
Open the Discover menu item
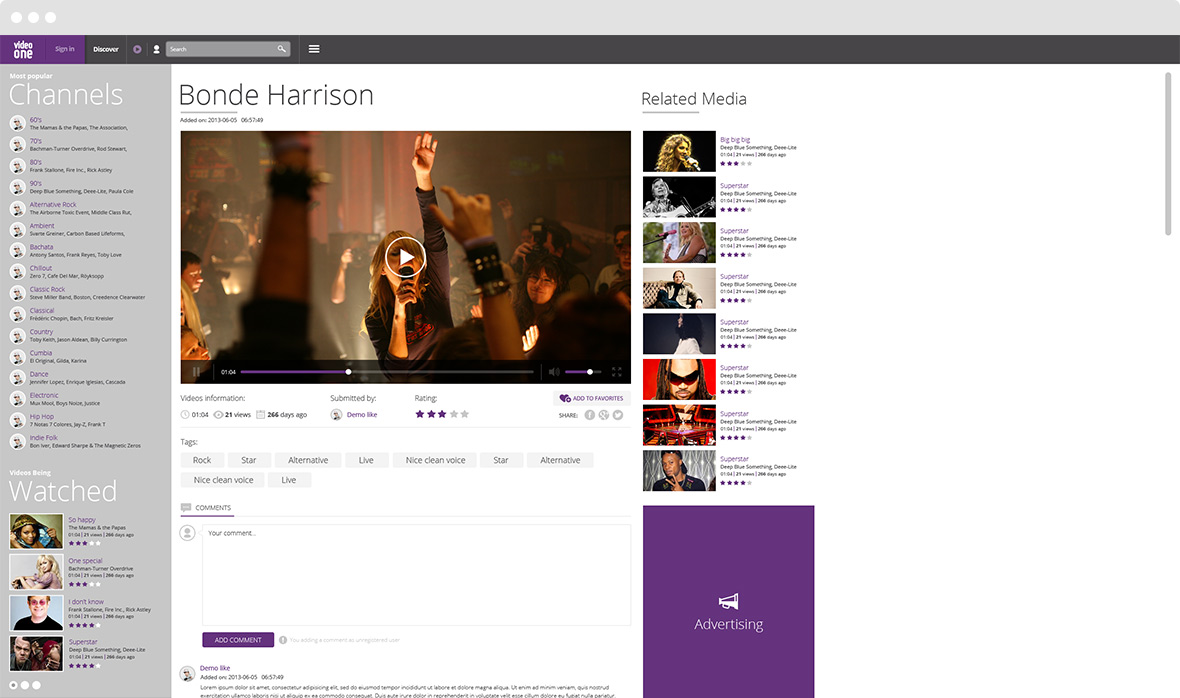(x=106, y=49)
